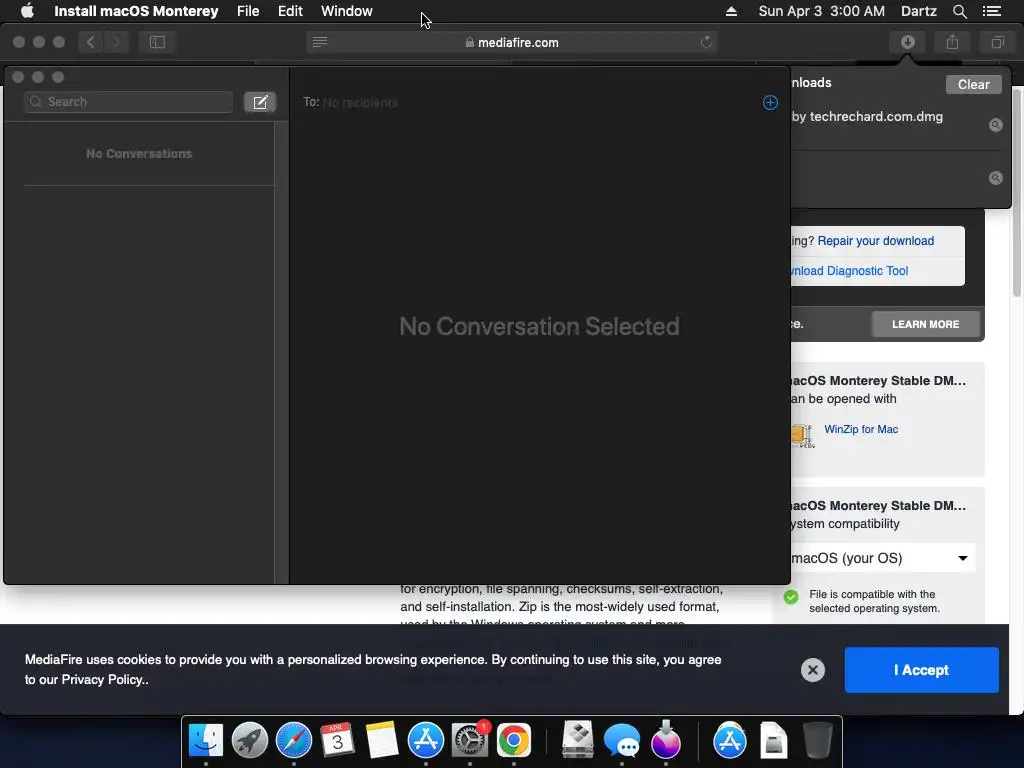Open the Window menu
This screenshot has width=1024, height=768.
(x=347, y=11)
